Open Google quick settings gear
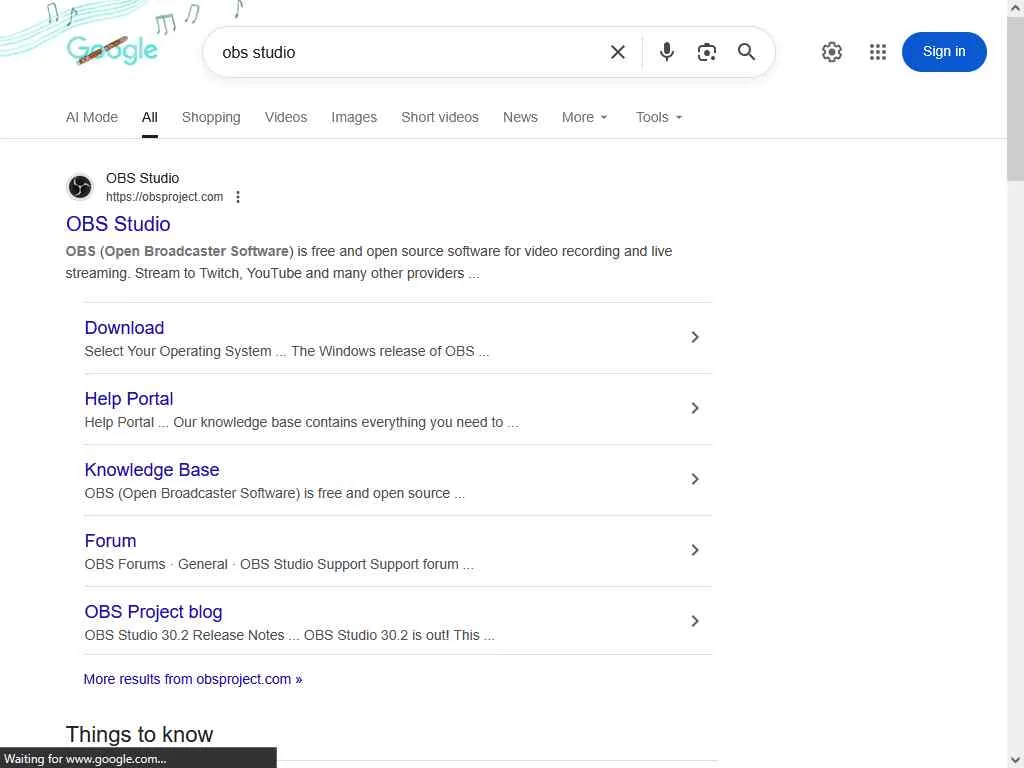1024x768 pixels. [832, 52]
